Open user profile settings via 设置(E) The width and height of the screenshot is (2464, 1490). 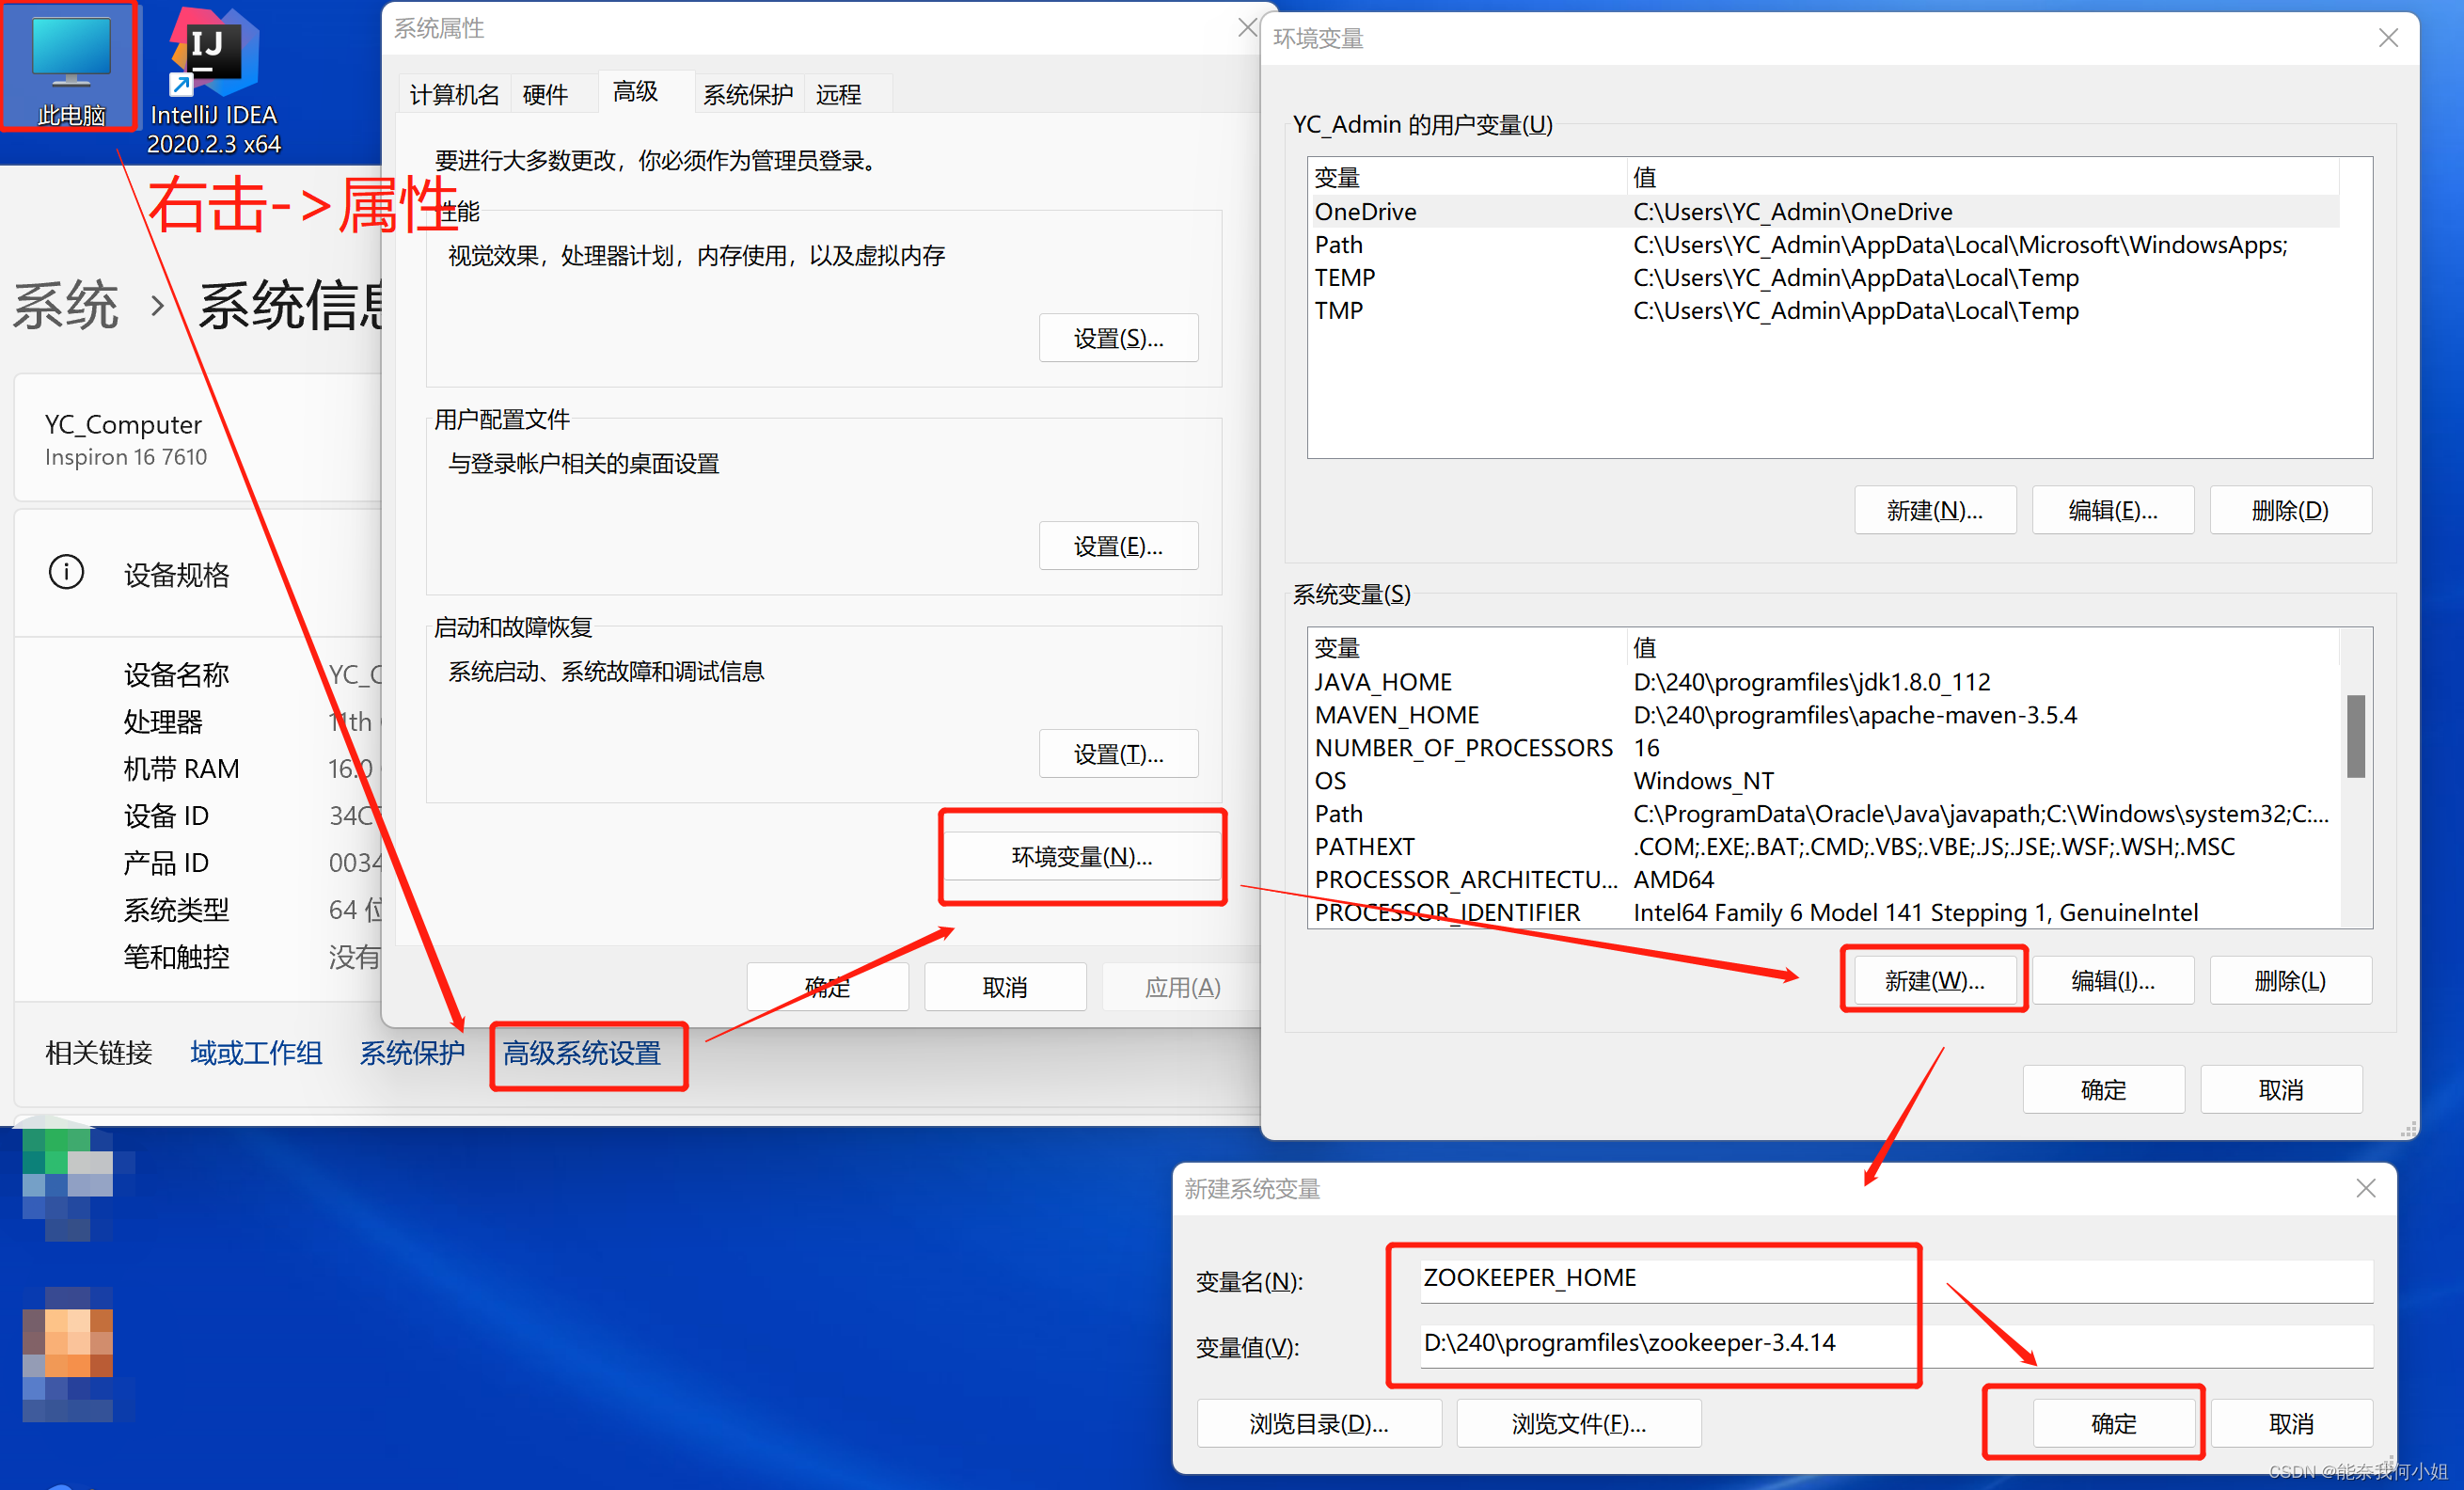(1118, 546)
